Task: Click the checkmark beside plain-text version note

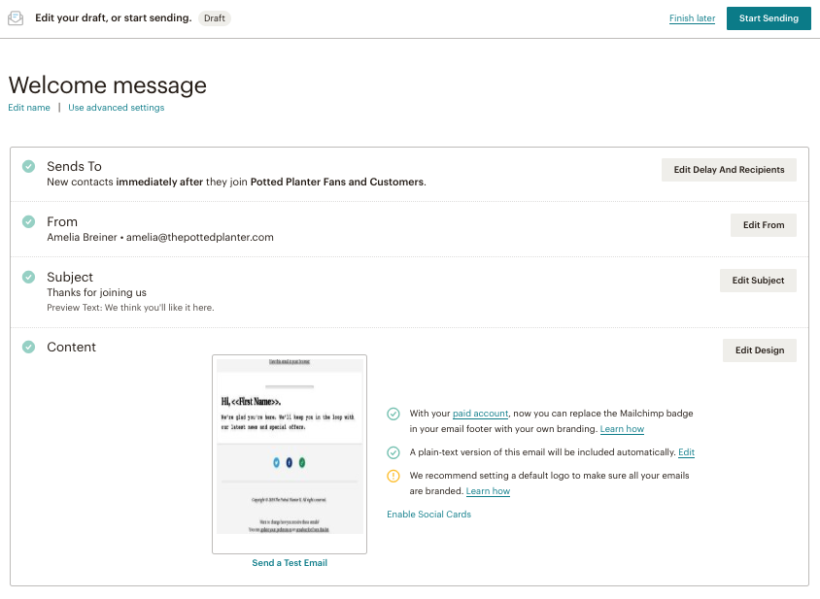Action: (x=395, y=452)
